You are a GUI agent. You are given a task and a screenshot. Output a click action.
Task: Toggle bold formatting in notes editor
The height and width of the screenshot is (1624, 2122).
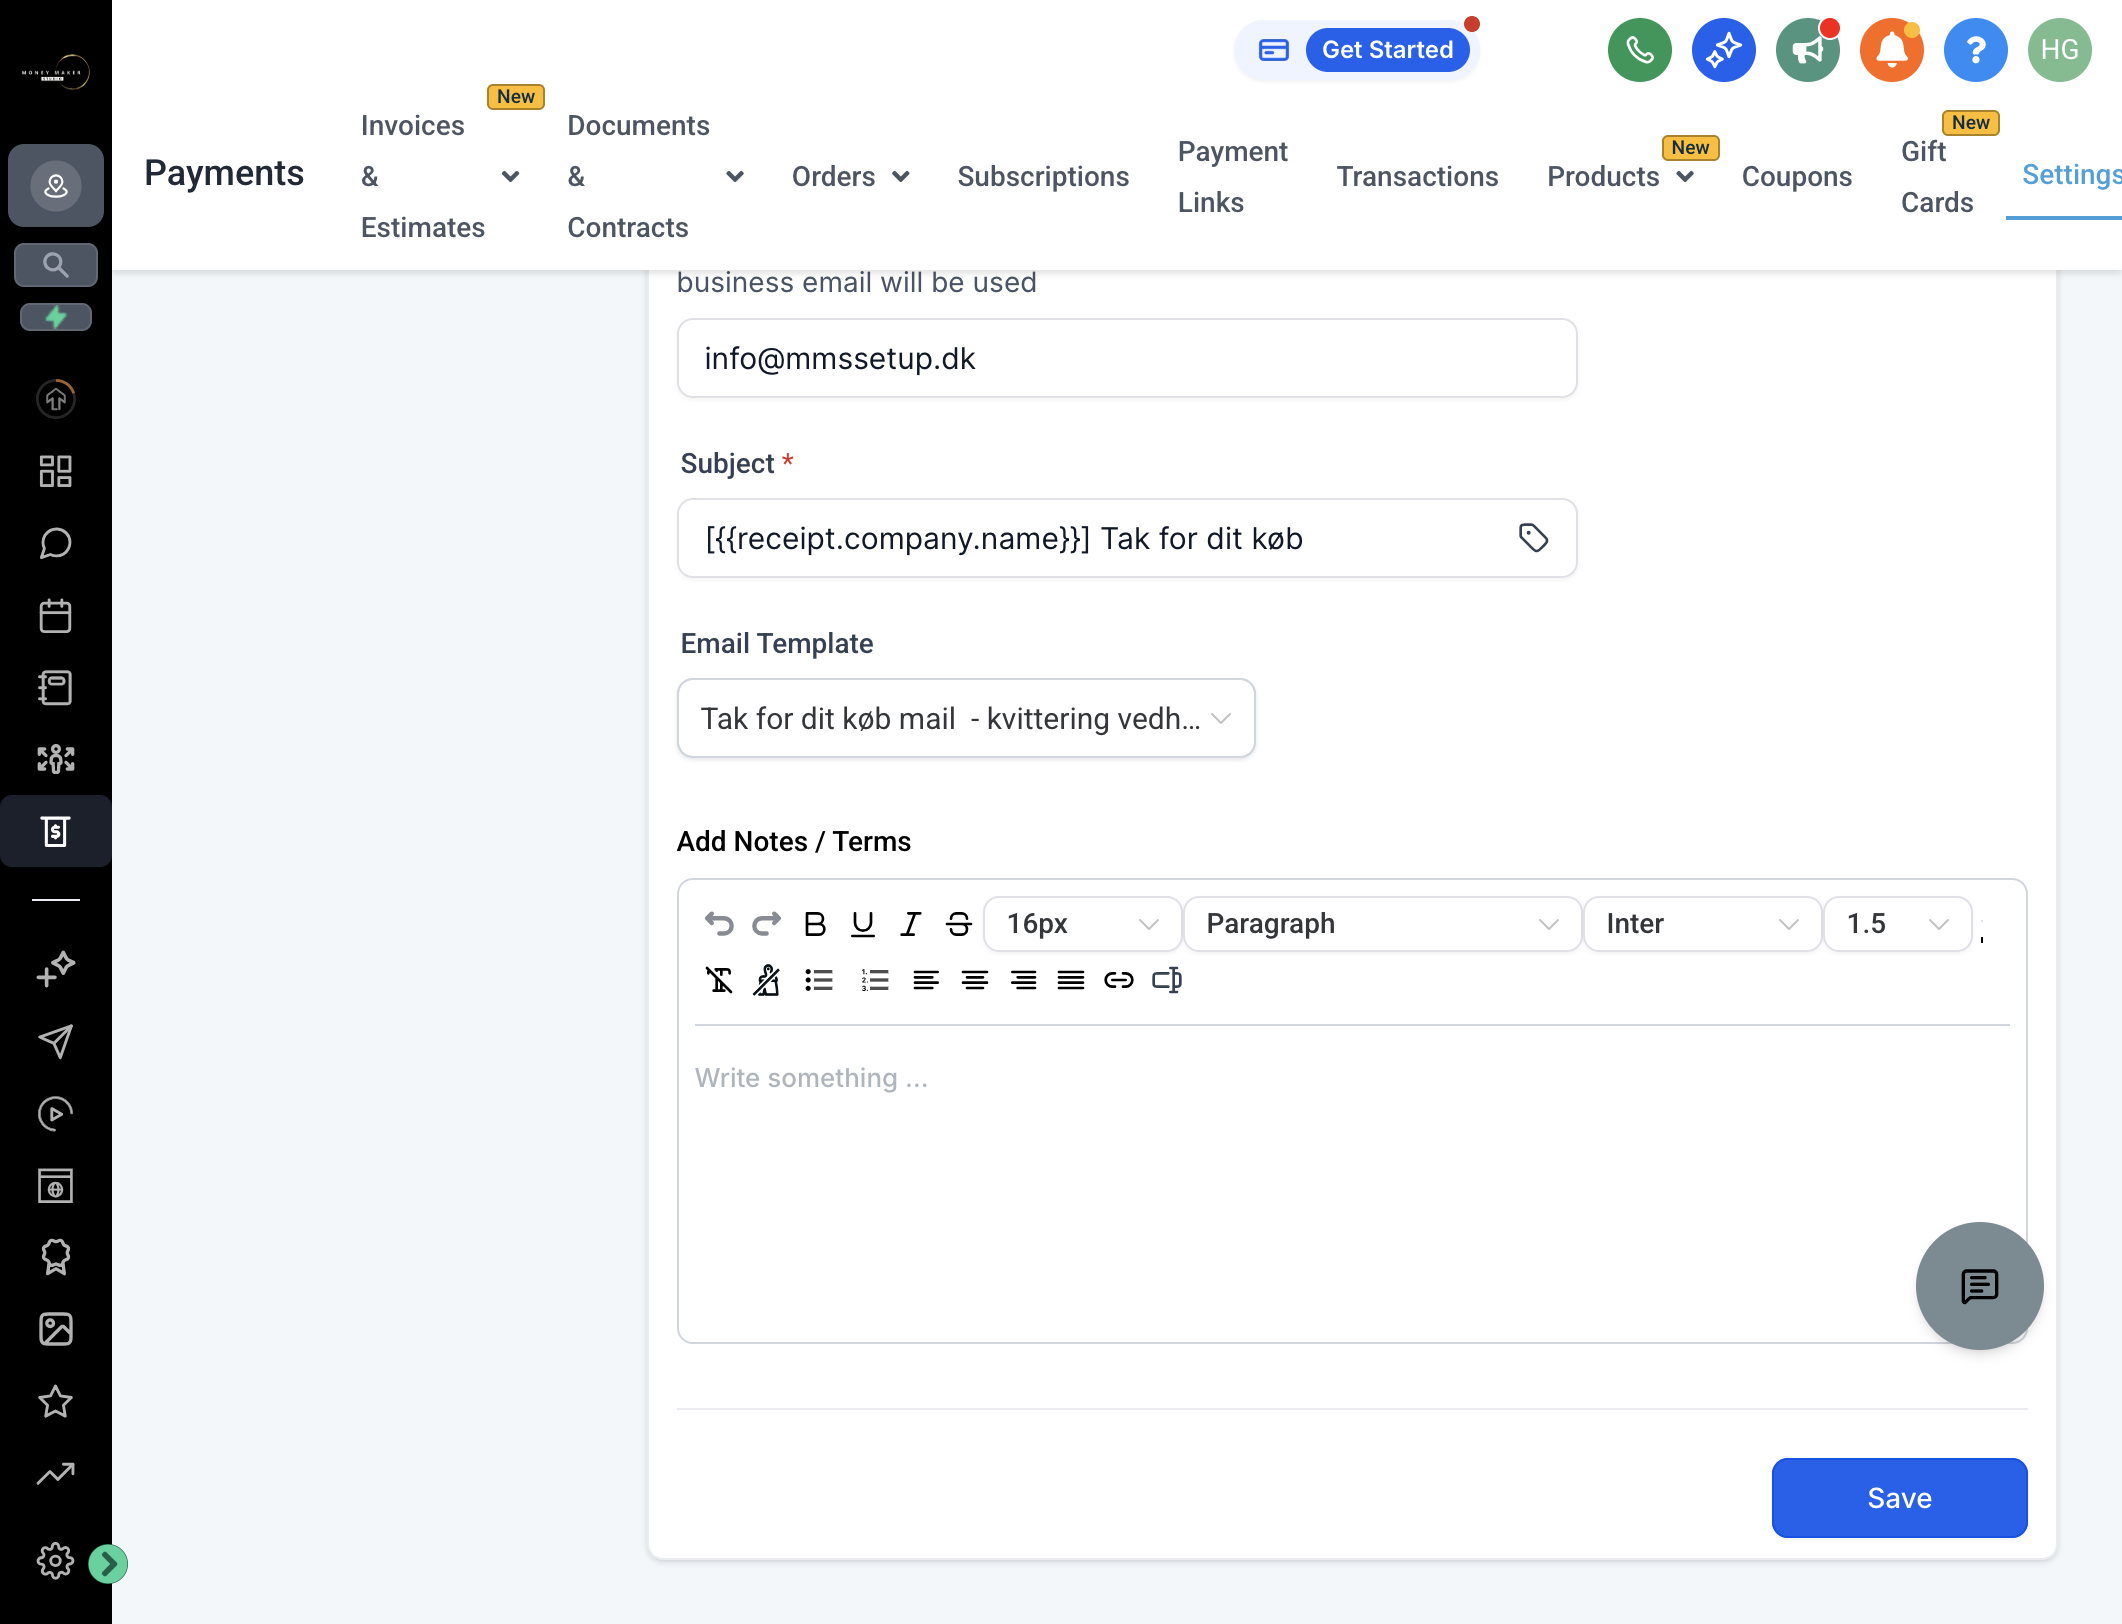[x=815, y=924]
